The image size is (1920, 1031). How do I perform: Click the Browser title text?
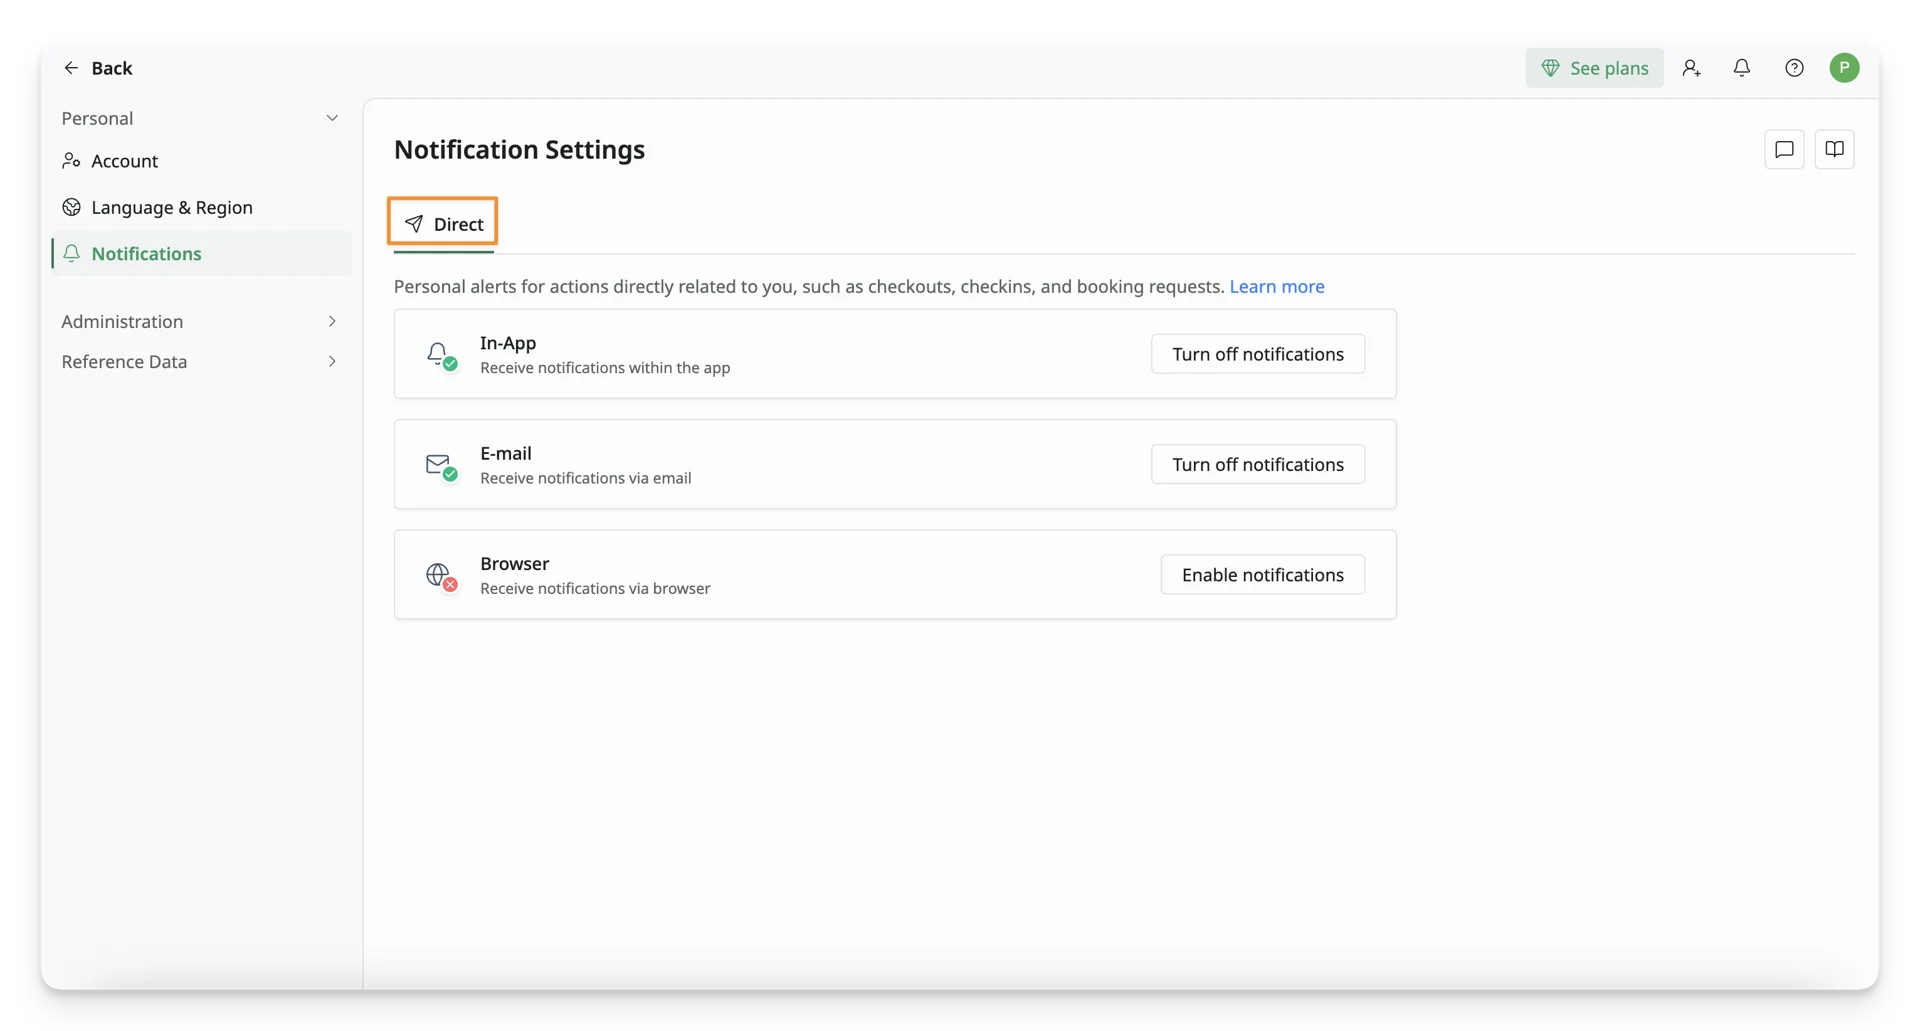pos(515,564)
